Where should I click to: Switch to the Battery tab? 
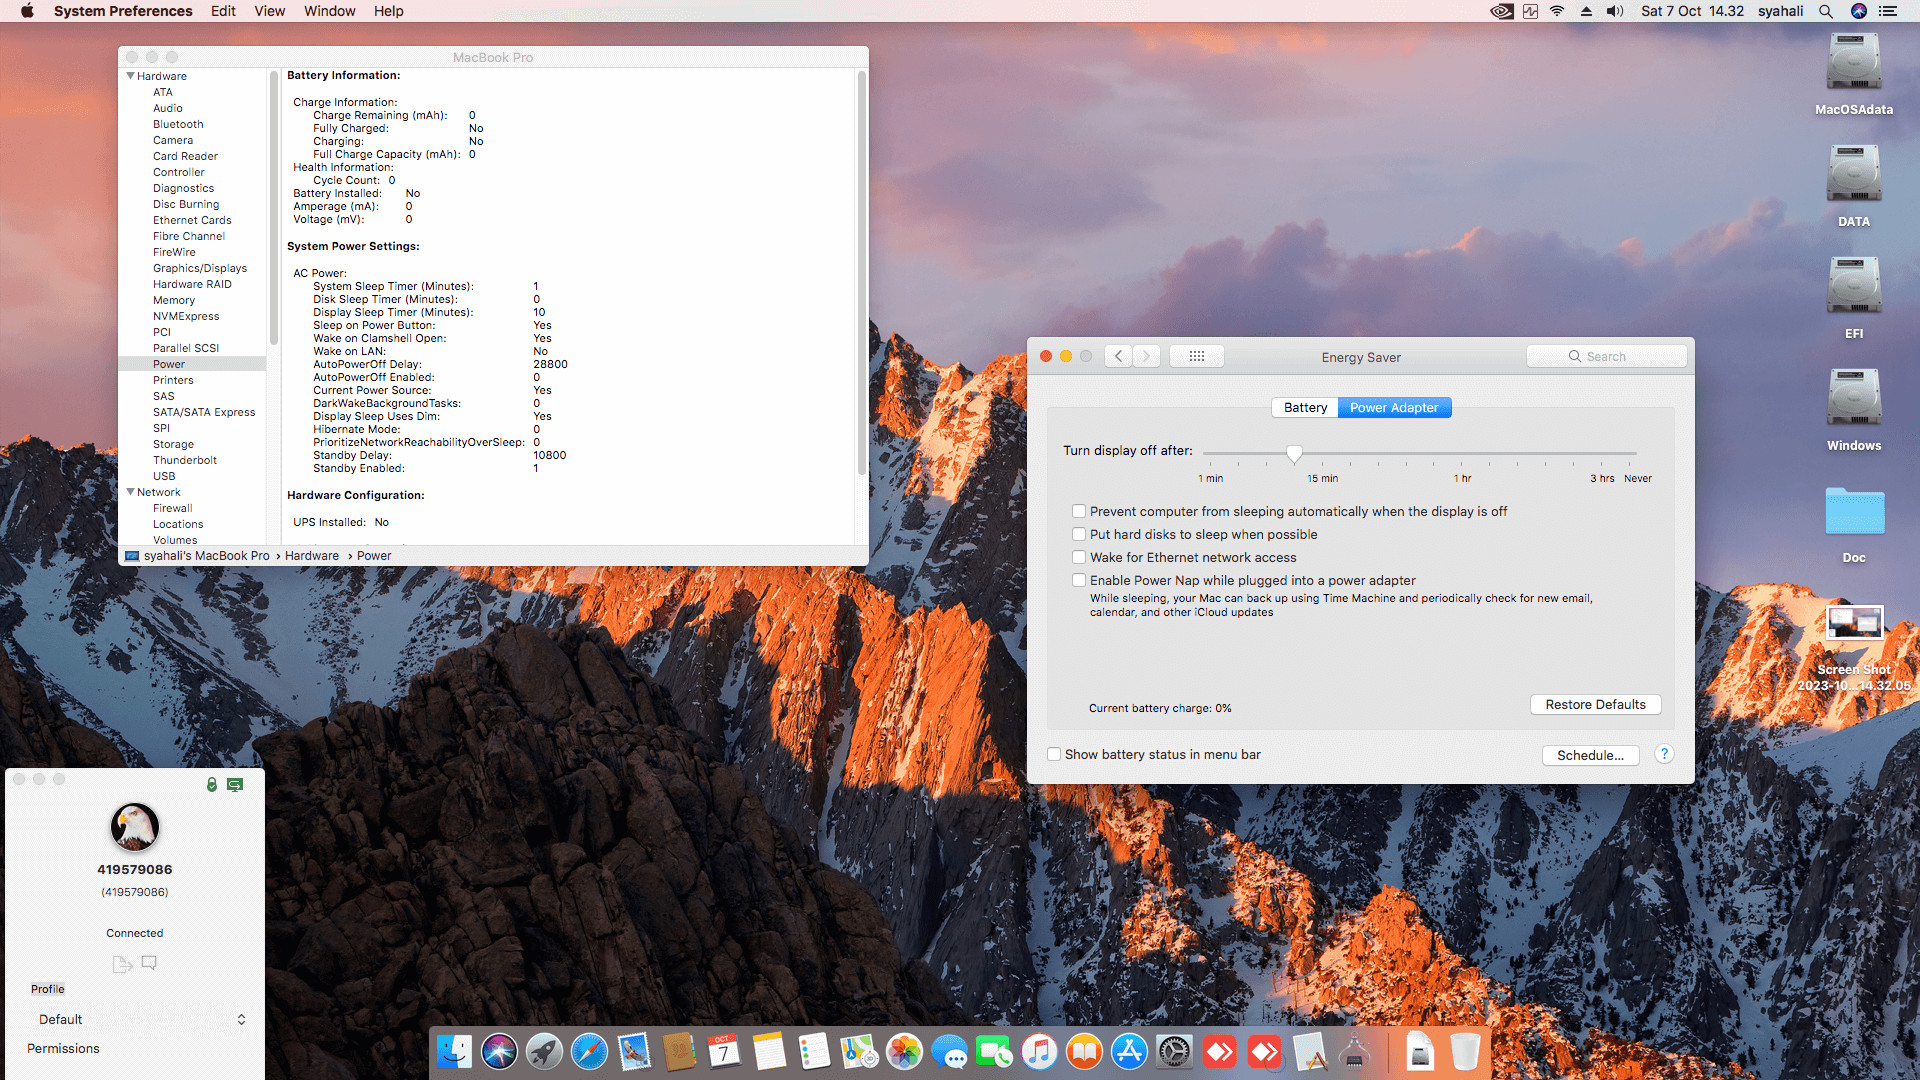pyautogui.click(x=1305, y=407)
